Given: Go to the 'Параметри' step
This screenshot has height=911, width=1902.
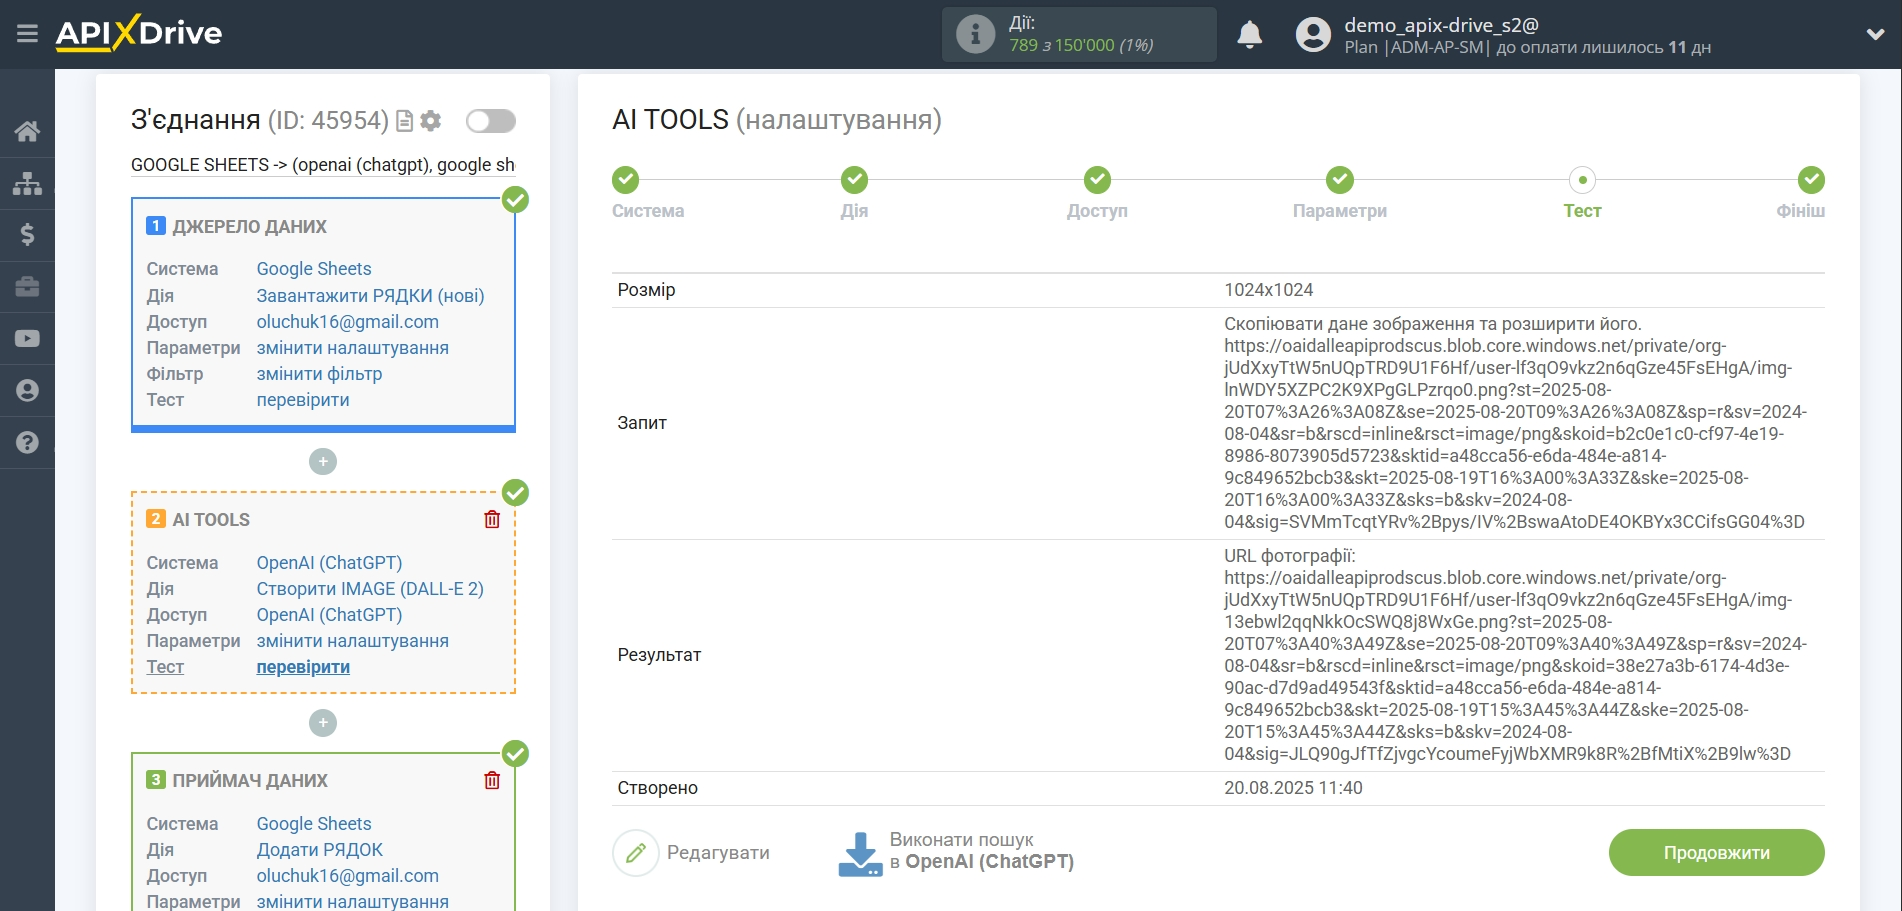Looking at the screenshot, I should point(1340,180).
